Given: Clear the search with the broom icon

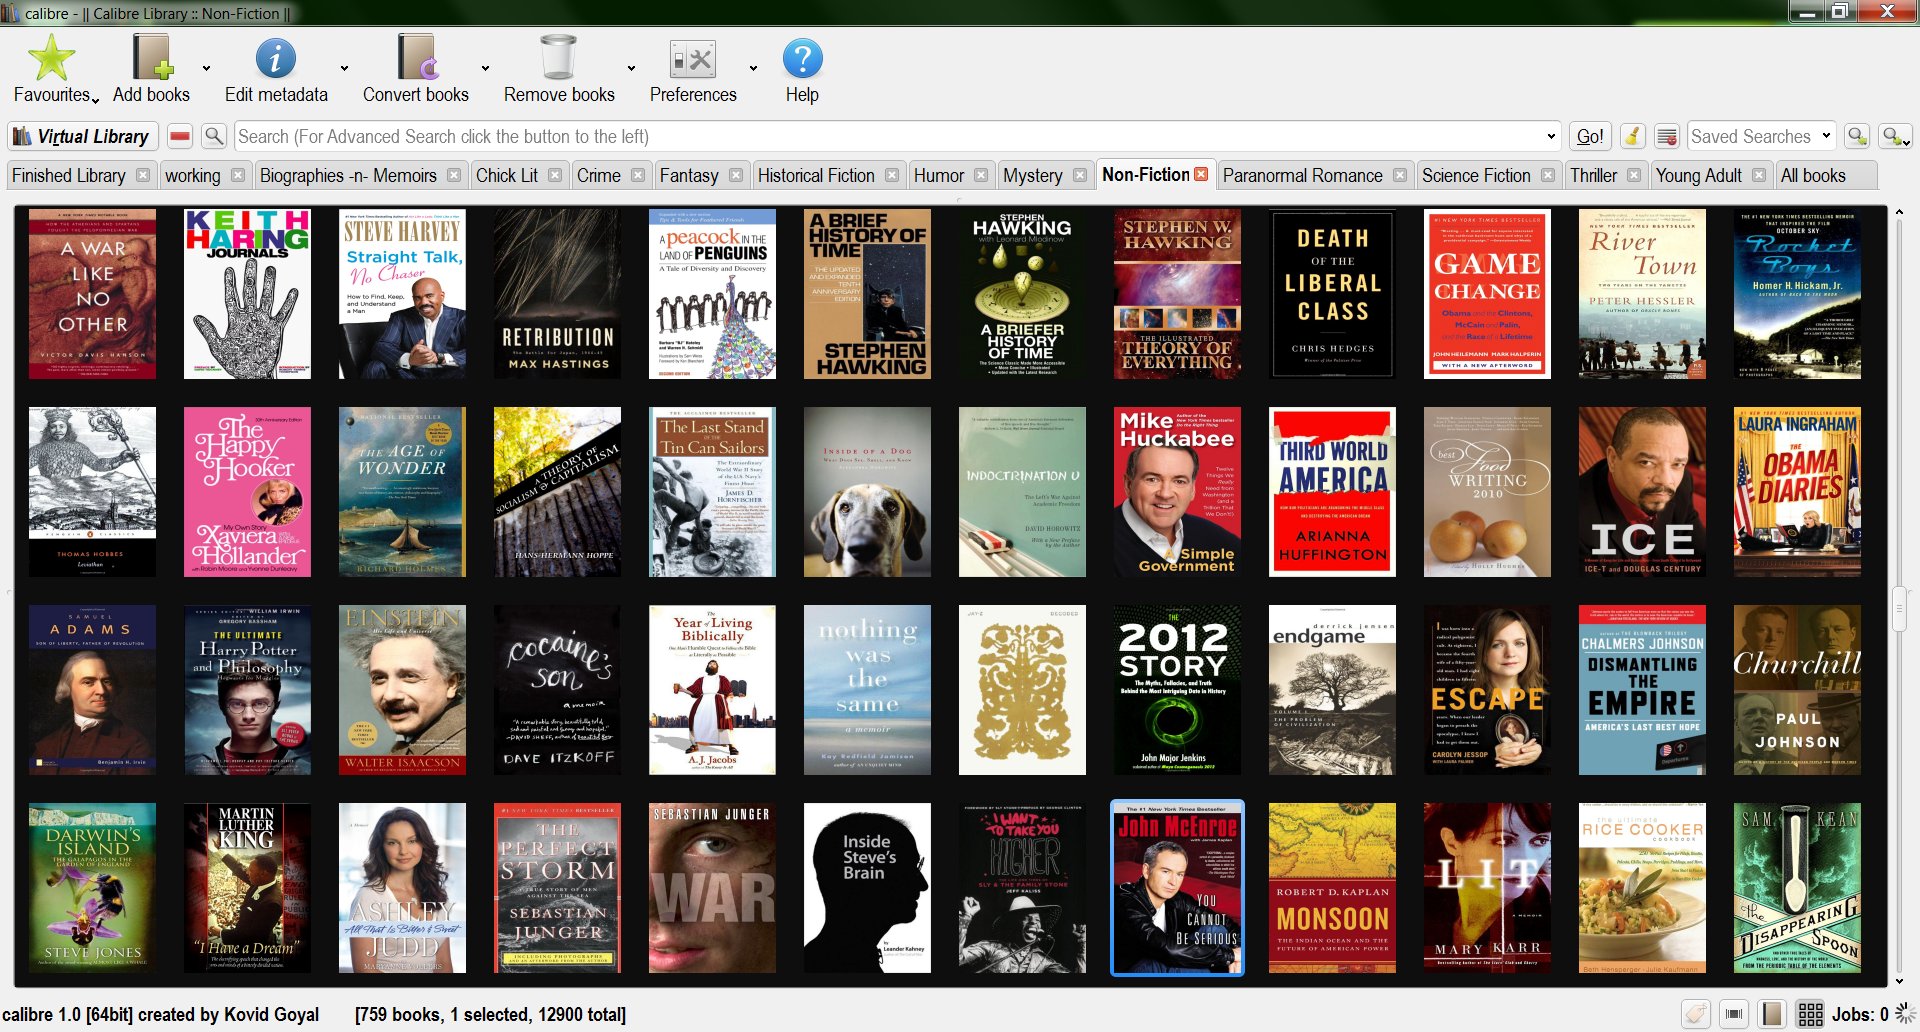Looking at the screenshot, I should pyautogui.click(x=1632, y=136).
